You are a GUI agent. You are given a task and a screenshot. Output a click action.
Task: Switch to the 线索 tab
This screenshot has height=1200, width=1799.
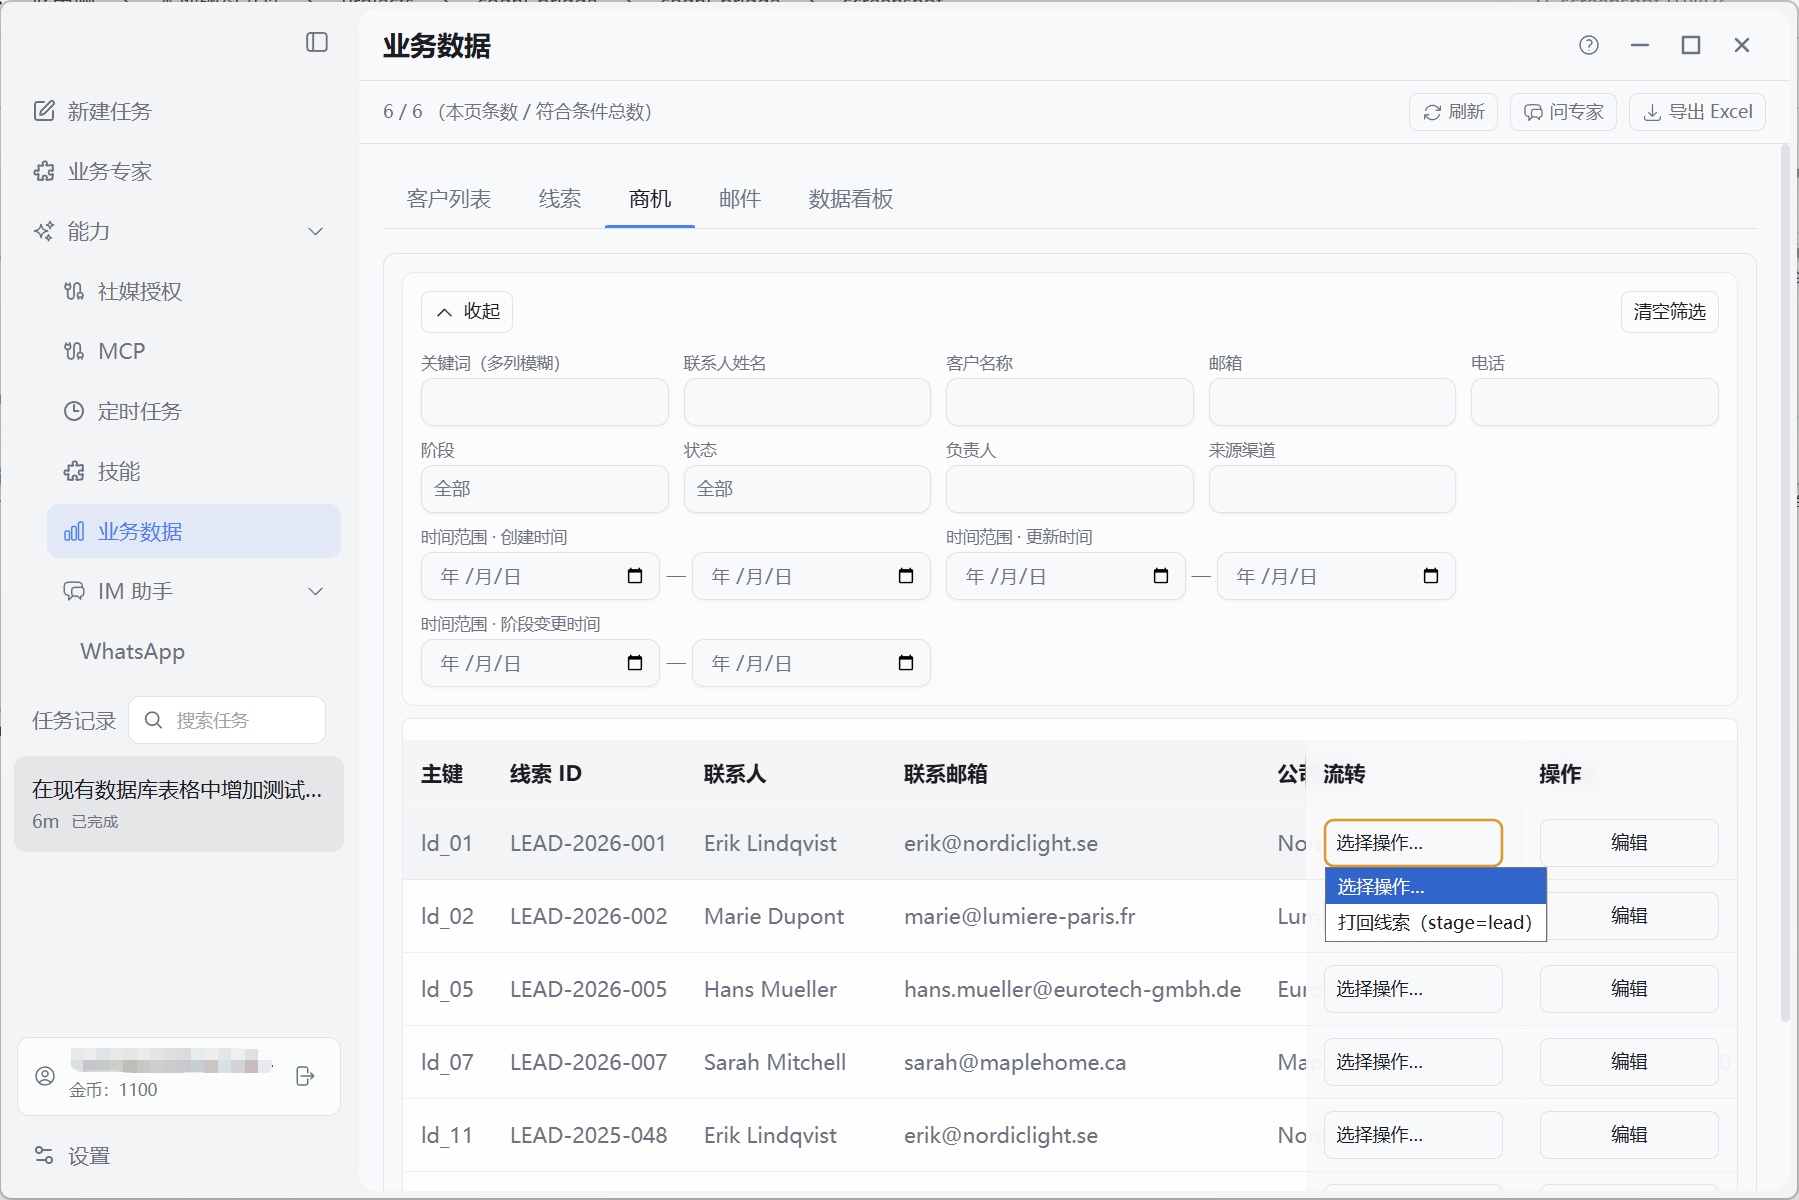(x=560, y=199)
